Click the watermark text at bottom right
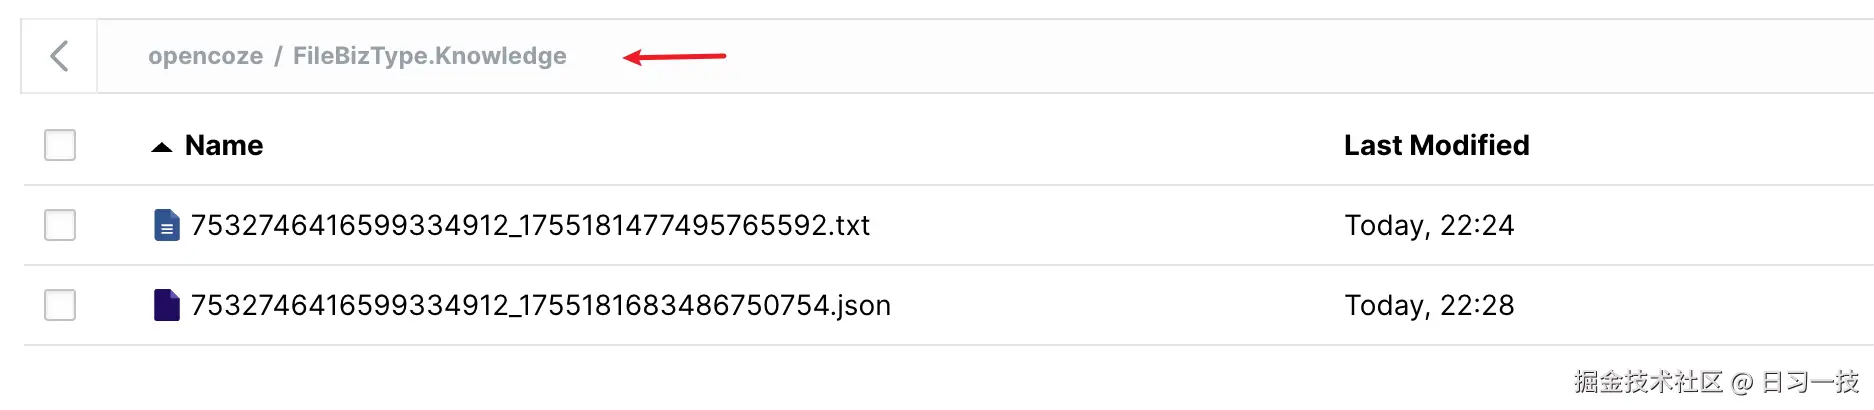This screenshot has height=410, width=1874. pos(1715,382)
